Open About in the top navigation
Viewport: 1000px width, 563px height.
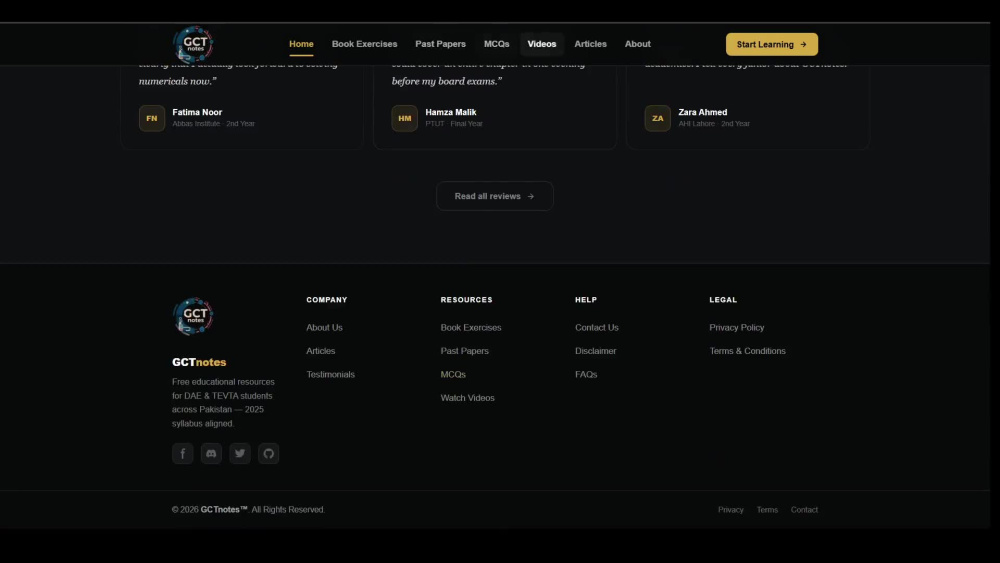(637, 44)
